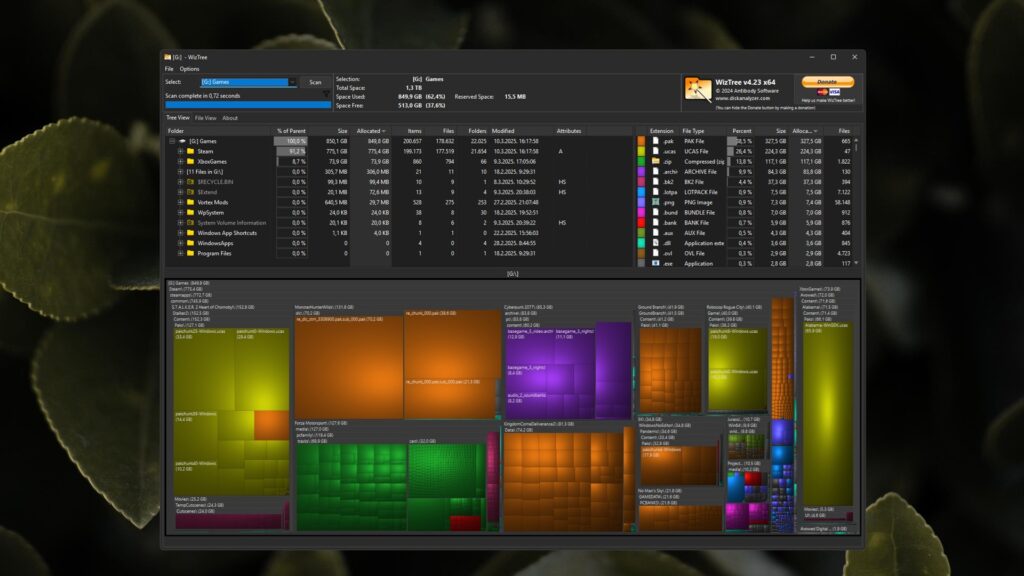Select the Forza Motorsport green treemap block
Viewport: 1024px width, 576px height.
pos(352,487)
